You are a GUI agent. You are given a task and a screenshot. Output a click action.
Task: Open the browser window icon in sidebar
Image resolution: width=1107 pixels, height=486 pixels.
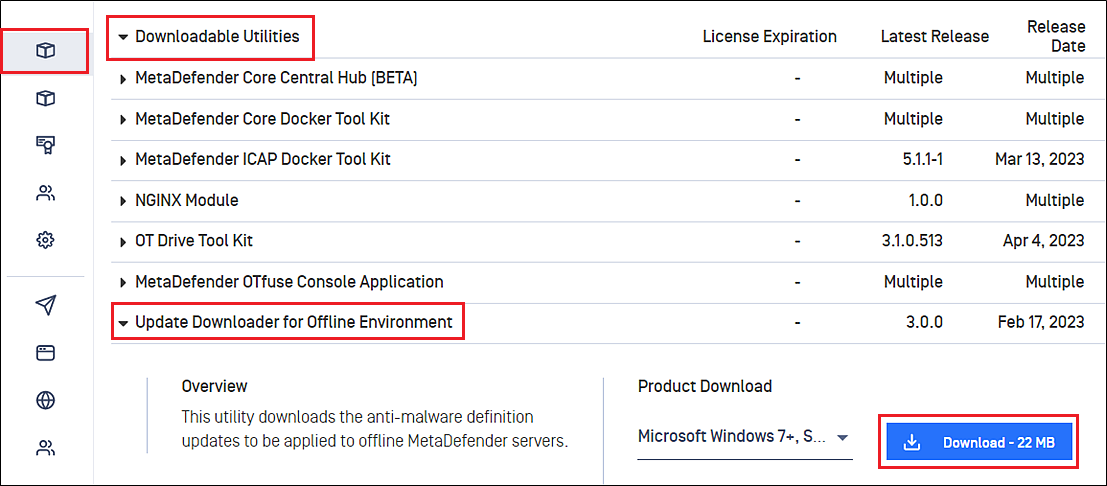45,353
